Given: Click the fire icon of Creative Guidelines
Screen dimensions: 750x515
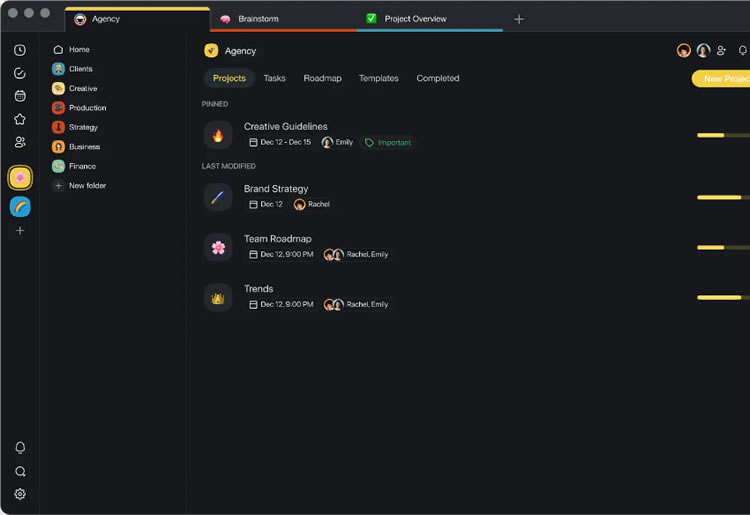Looking at the screenshot, I should click(218, 135).
